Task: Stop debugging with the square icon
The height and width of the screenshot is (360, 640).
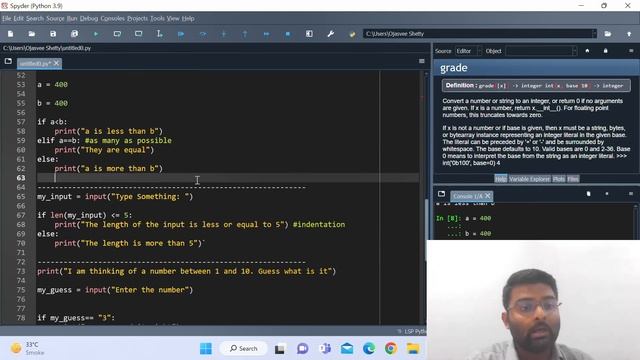Action: (288, 34)
